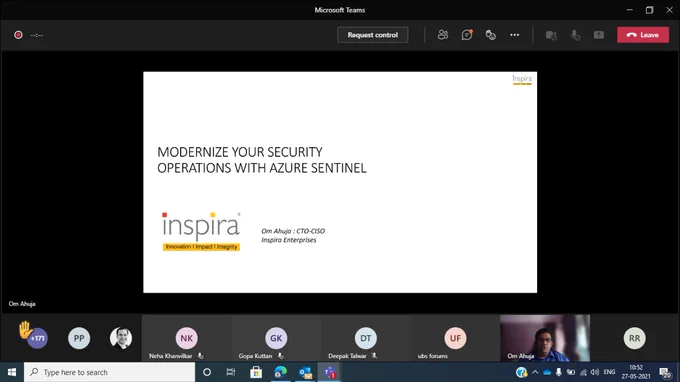The height and width of the screenshot is (382, 680).
Task: Toggle the camera on or off
Action: click(x=551, y=35)
